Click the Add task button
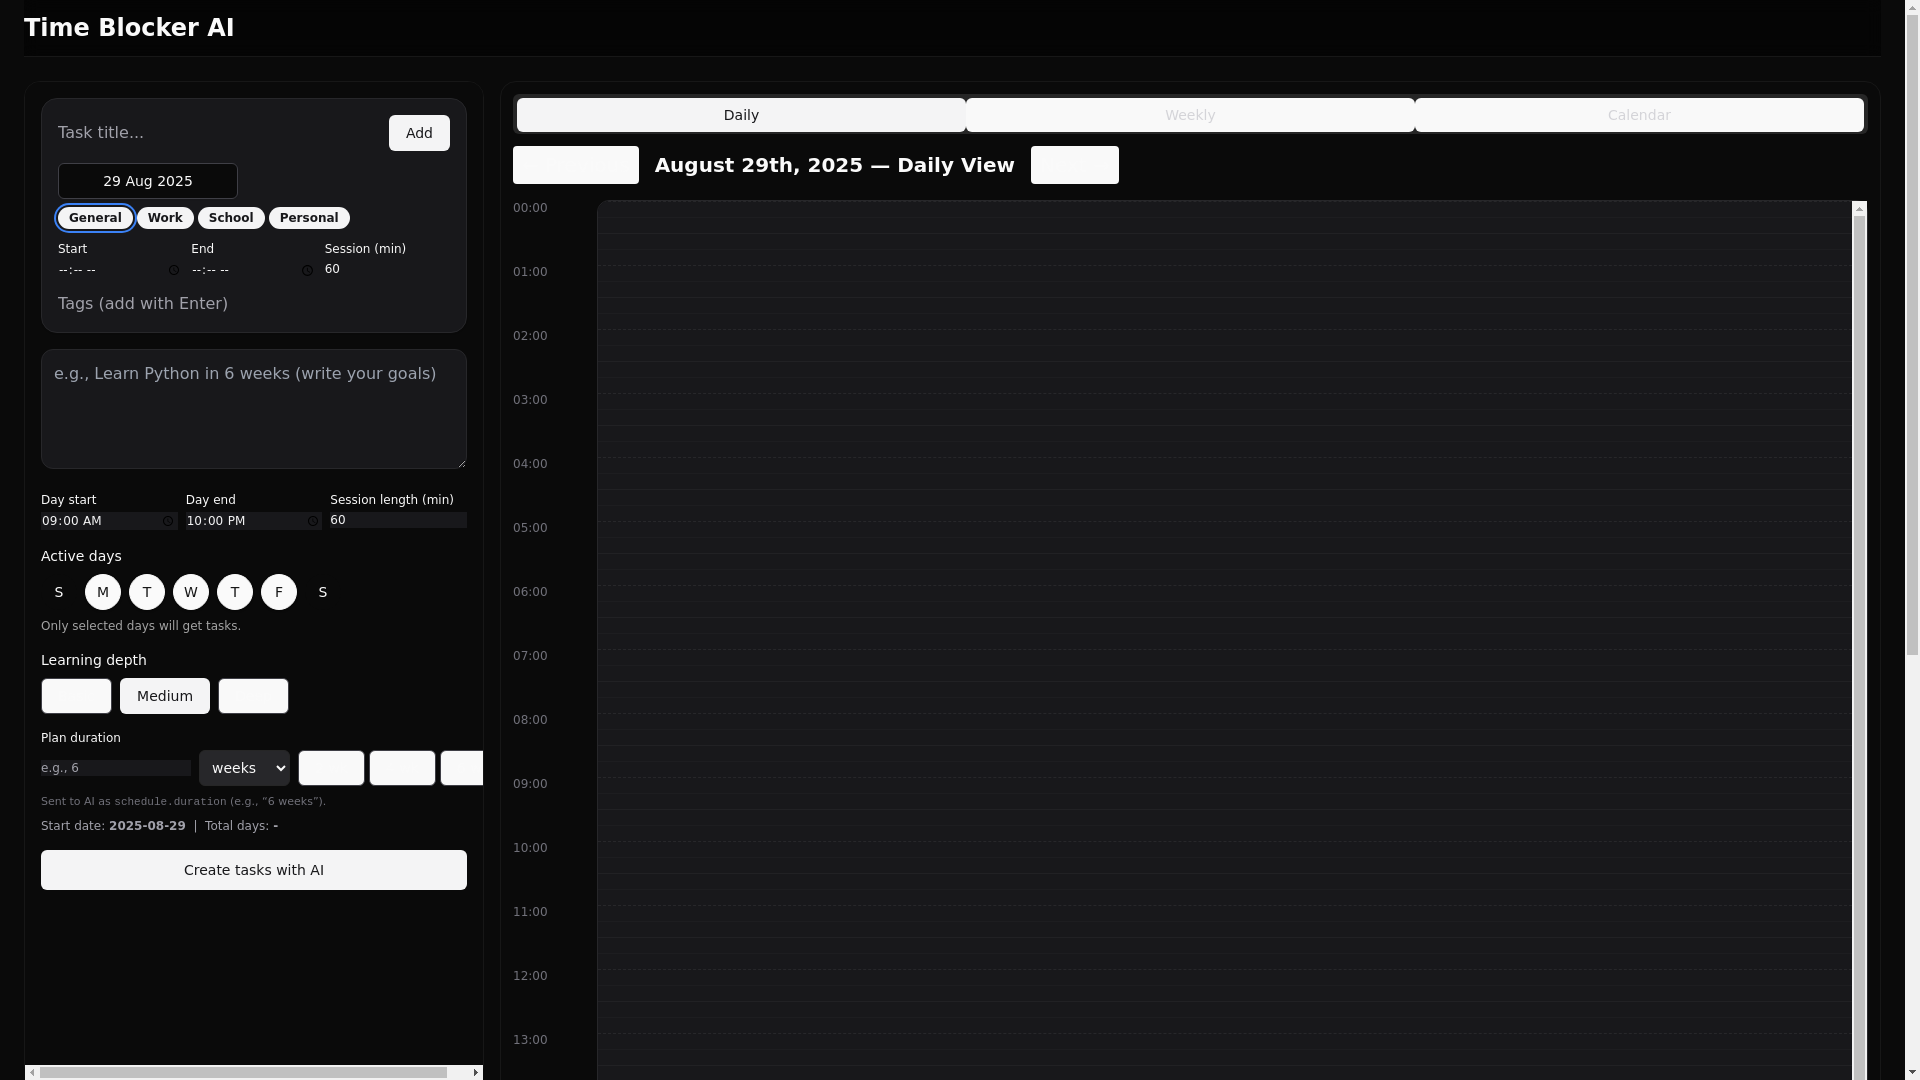The image size is (1920, 1080). [x=419, y=133]
